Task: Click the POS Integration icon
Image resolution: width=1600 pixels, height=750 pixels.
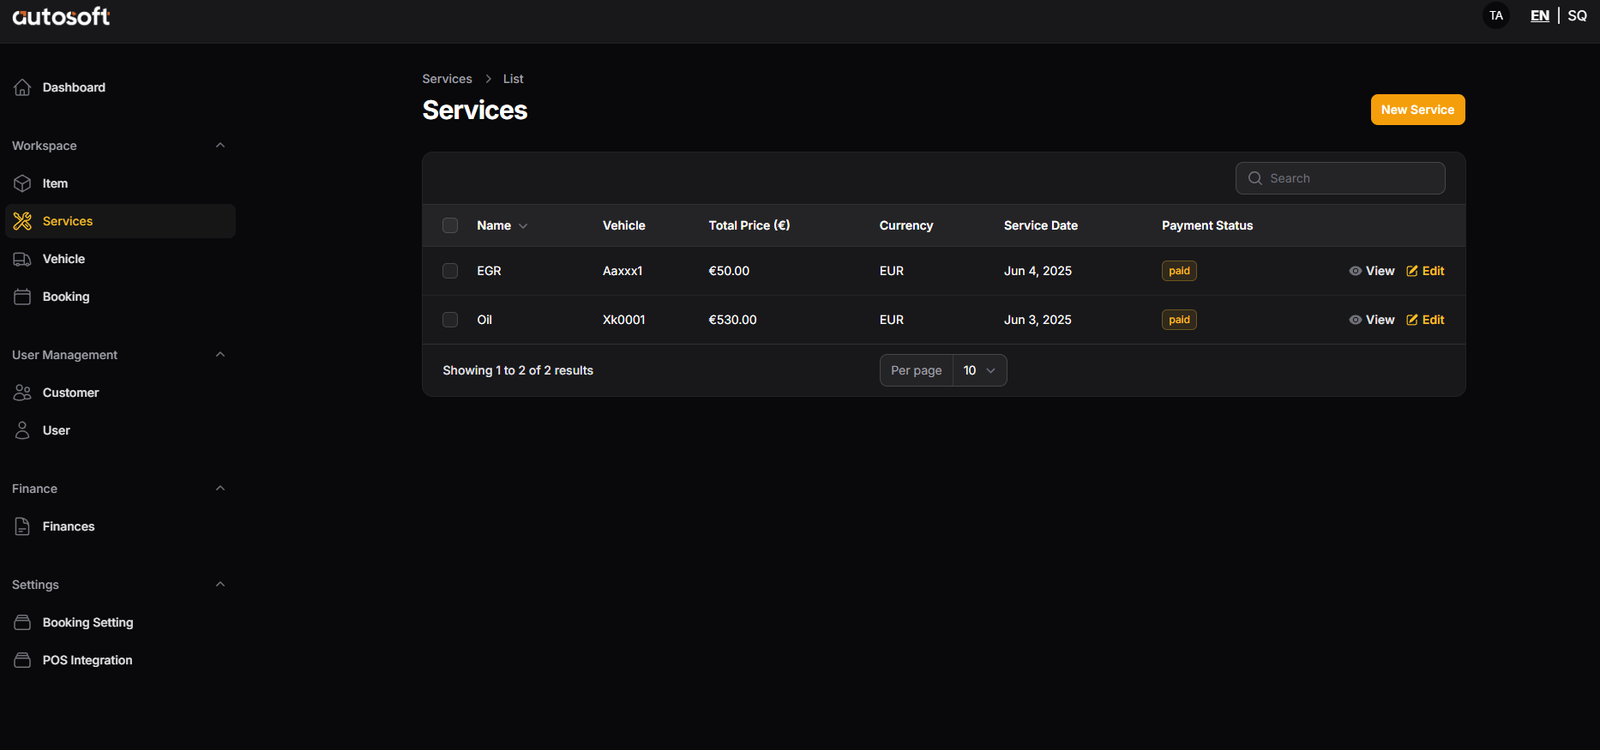Action: coord(22,661)
